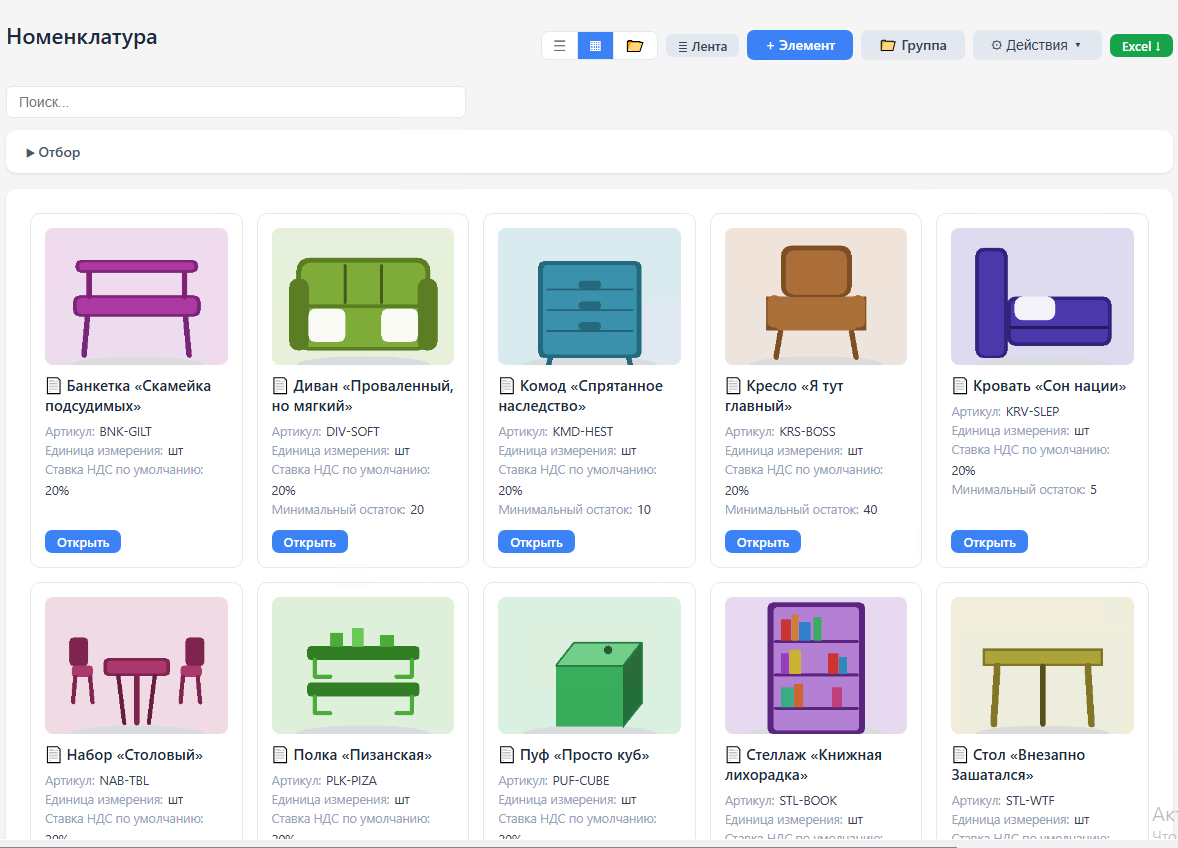Click the Номенклатура page heading
The height and width of the screenshot is (848, 1178).
coord(82,37)
